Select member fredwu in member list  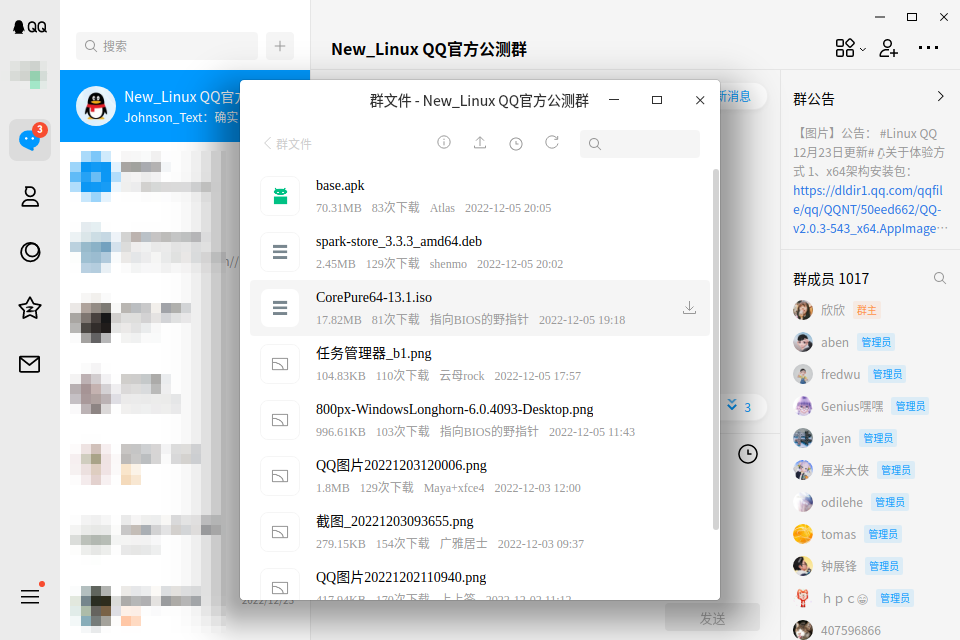coord(869,374)
